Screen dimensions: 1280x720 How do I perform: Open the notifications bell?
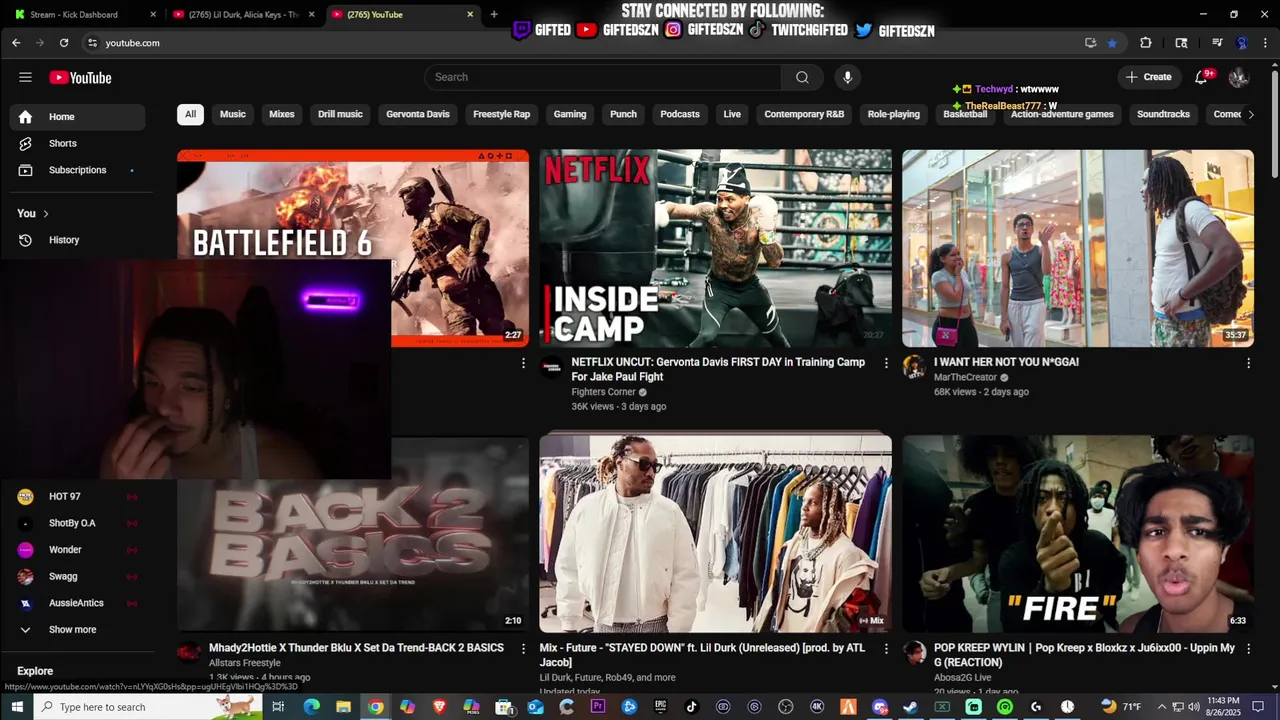(1202, 77)
